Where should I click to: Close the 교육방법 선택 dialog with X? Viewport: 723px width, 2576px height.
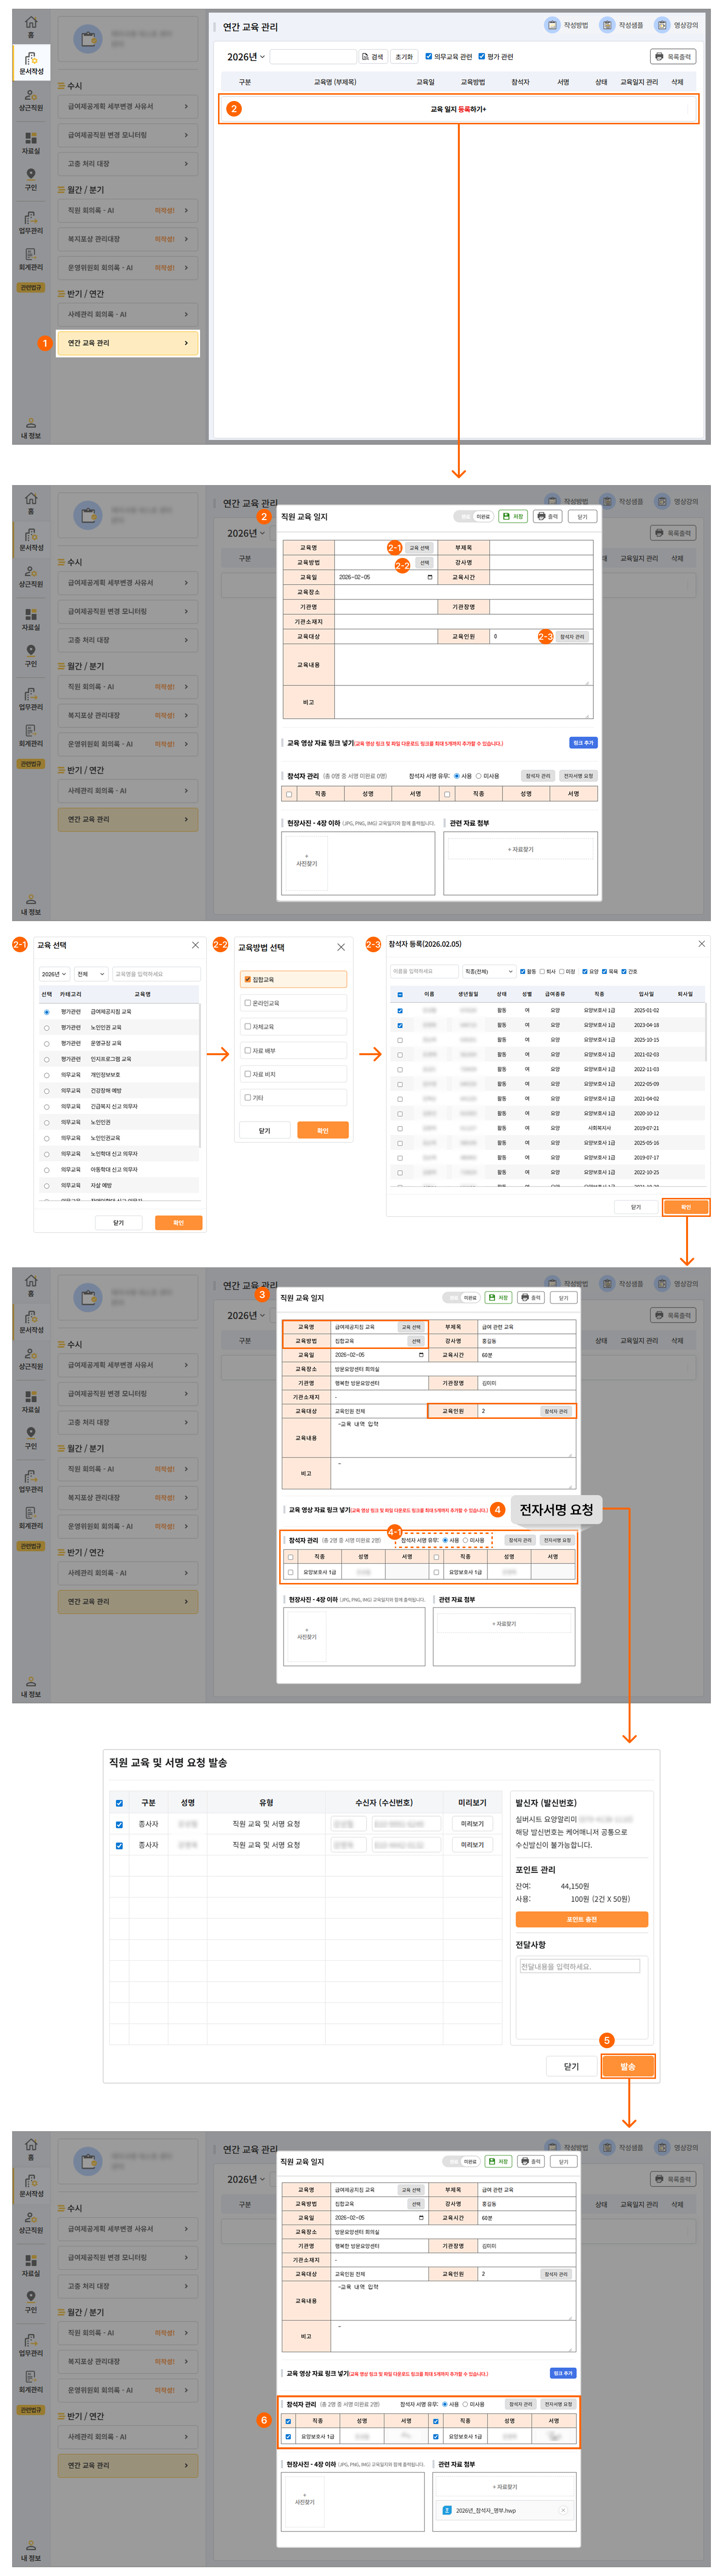341,946
